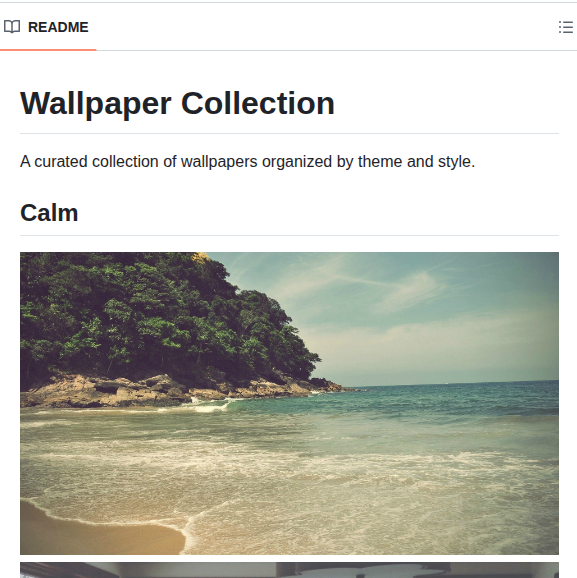Screen dimensions: 577x578
Task: Click the "Collection" word in the title
Action: point(258,104)
